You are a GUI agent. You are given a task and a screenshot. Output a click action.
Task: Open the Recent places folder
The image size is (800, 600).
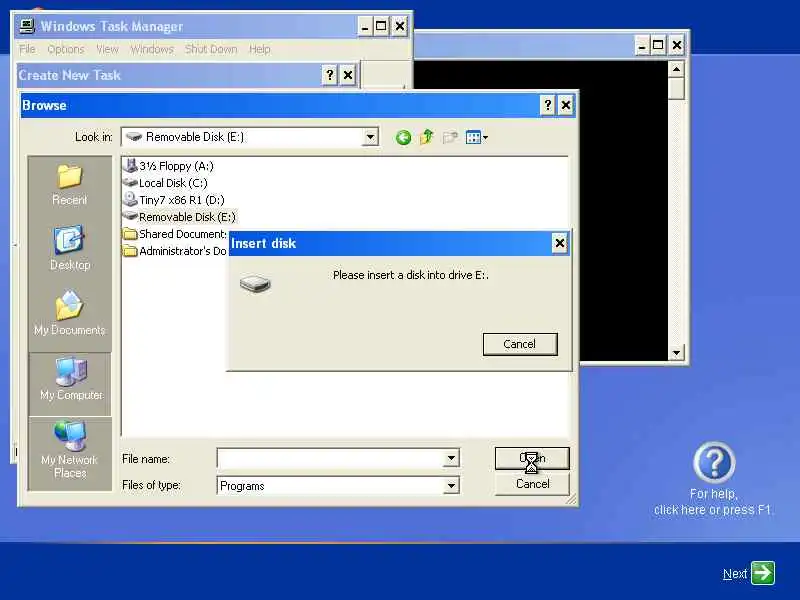[70, 185]
